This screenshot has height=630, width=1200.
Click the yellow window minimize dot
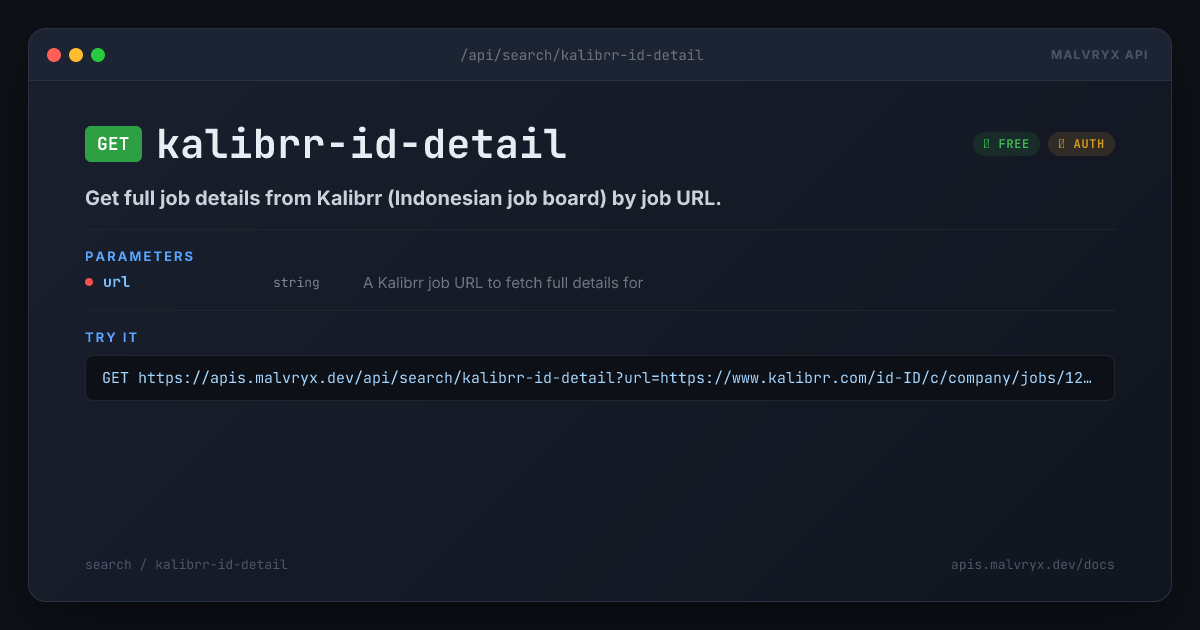(76, 55)
